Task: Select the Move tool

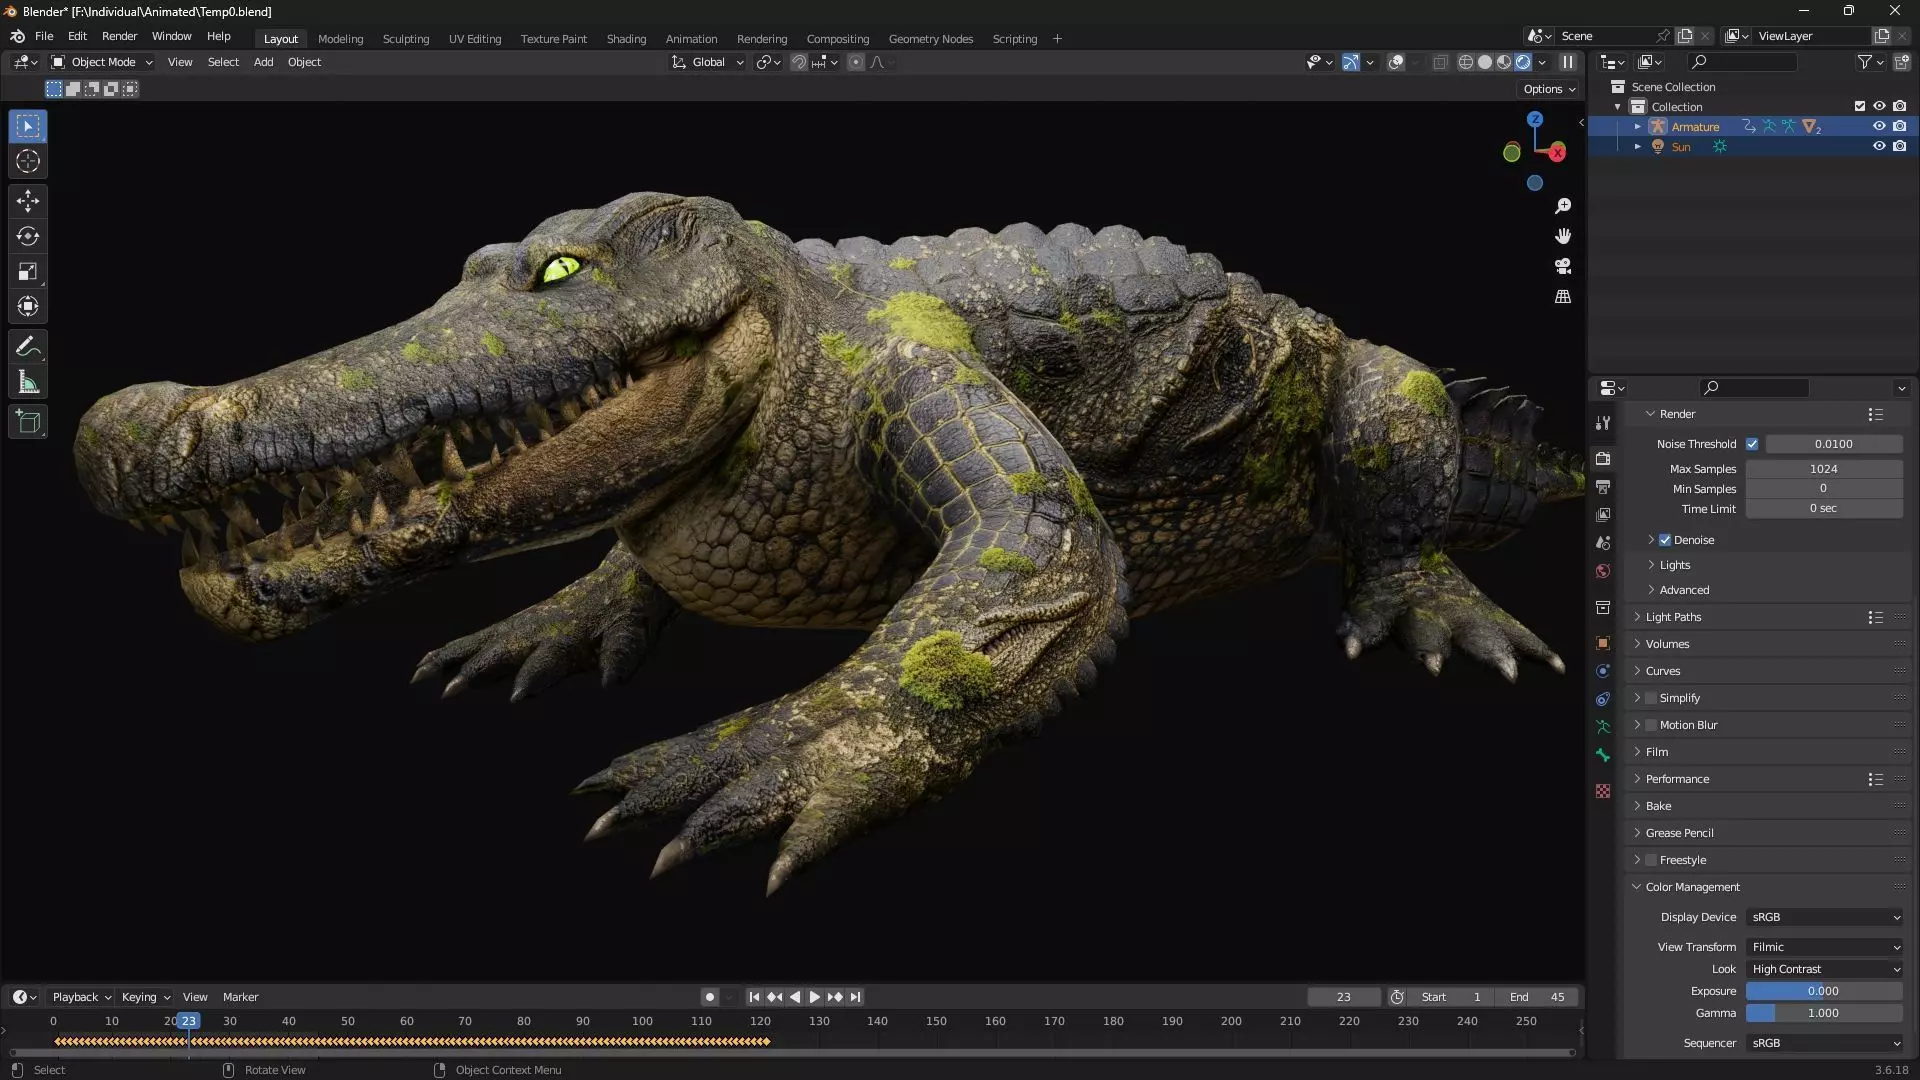Action: [x=28, y=201]
